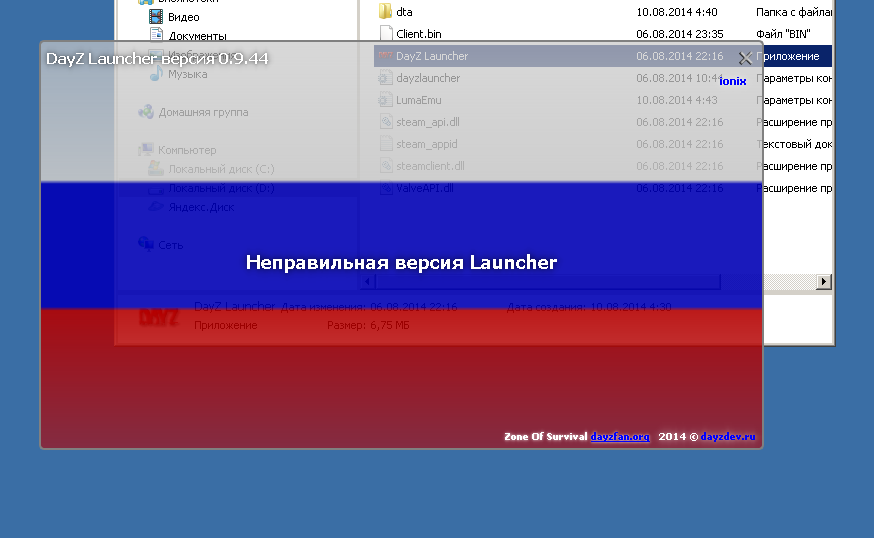Open Локальный диск (D:) in Explorer
The height and width of the screenshot is (538, 874).
(x=221, y=188)
